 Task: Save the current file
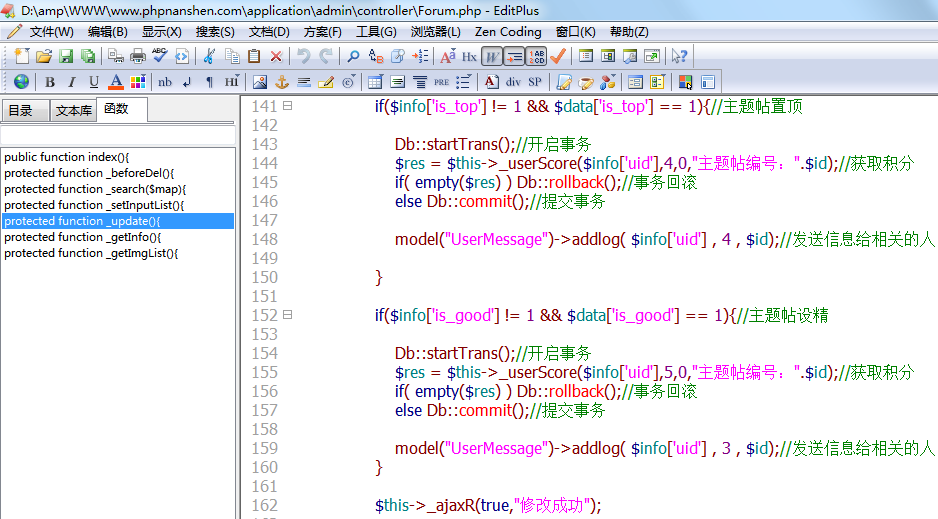66,56
